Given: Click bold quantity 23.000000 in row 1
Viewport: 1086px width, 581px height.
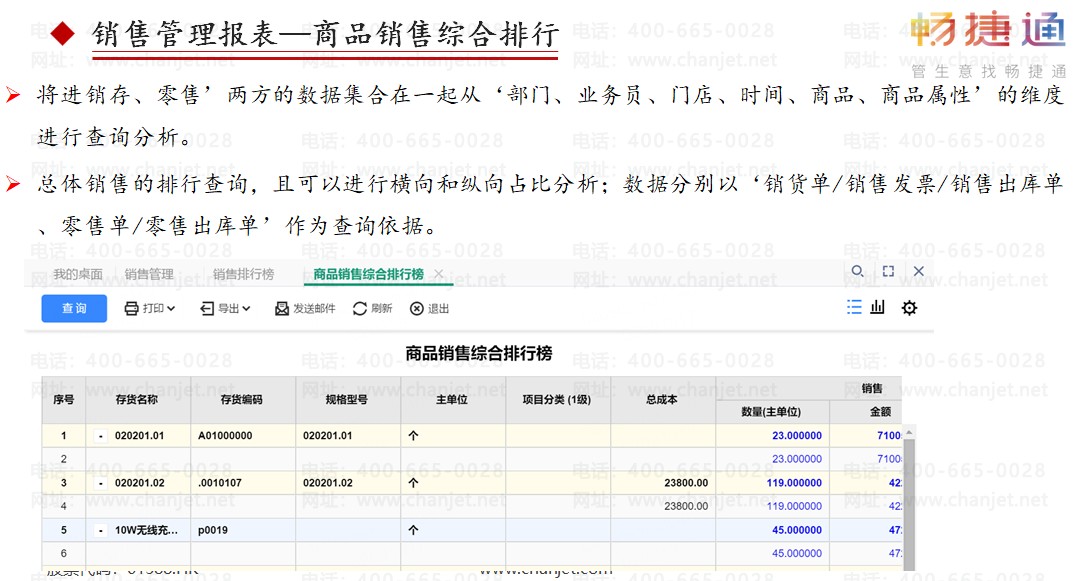Looking at the screenshot, I should point(796,436).
